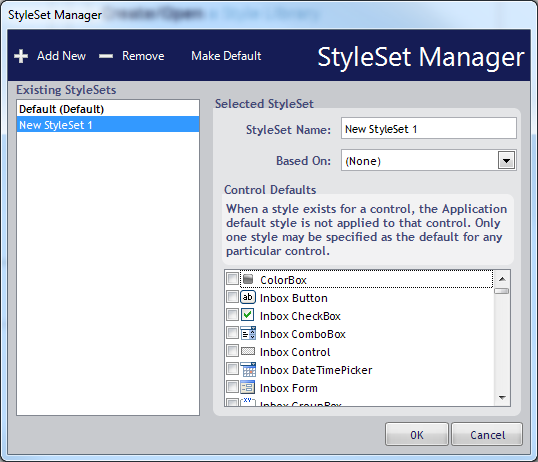Click Make Default in the toolbar
The width and height of the screenshot is (538, 462).
(x=226, y=56)
